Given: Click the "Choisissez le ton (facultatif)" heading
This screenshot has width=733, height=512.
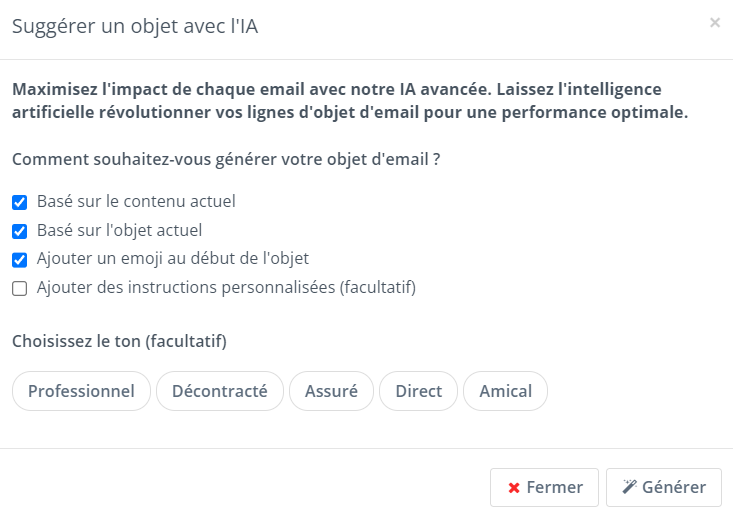Looking at the screenshot, I should pos(119,341).
